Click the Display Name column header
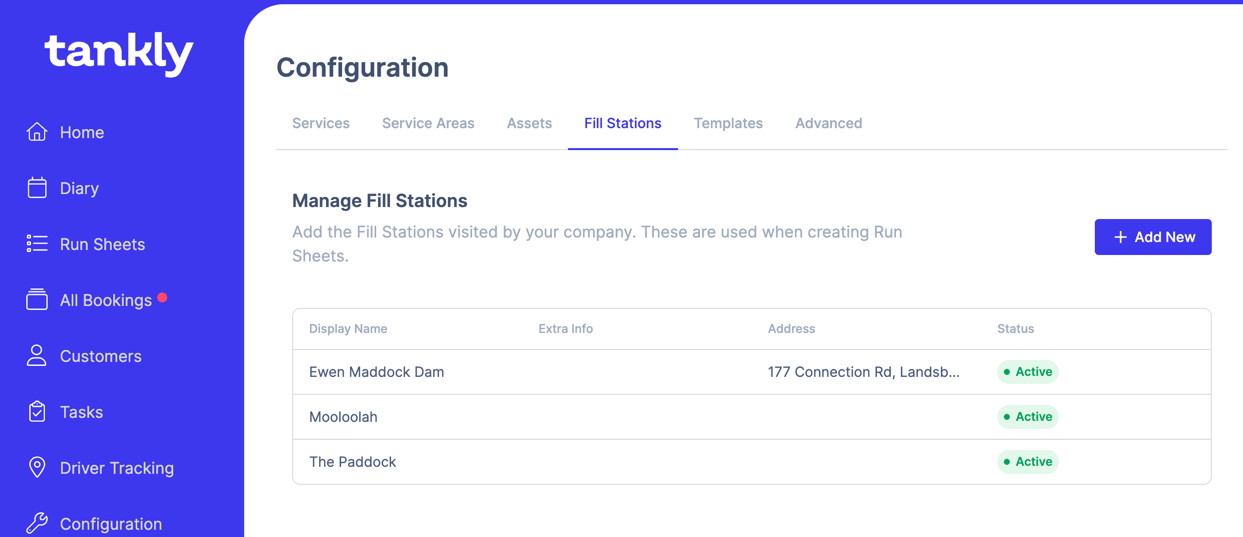 pos(348,329)
